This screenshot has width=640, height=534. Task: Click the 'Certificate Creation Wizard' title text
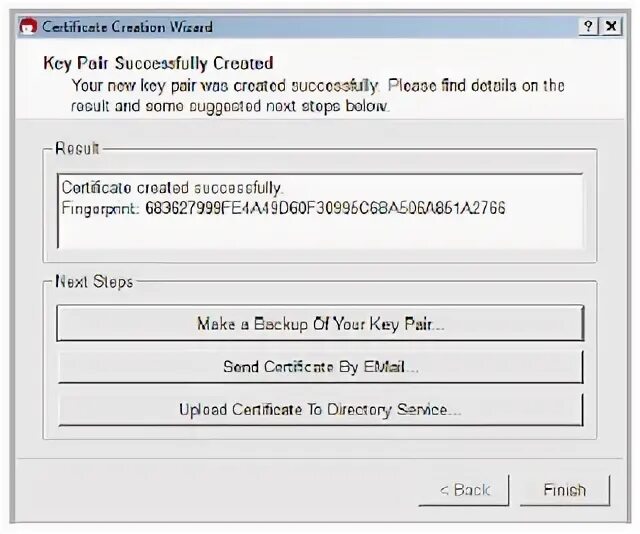(x=127, y=27)
